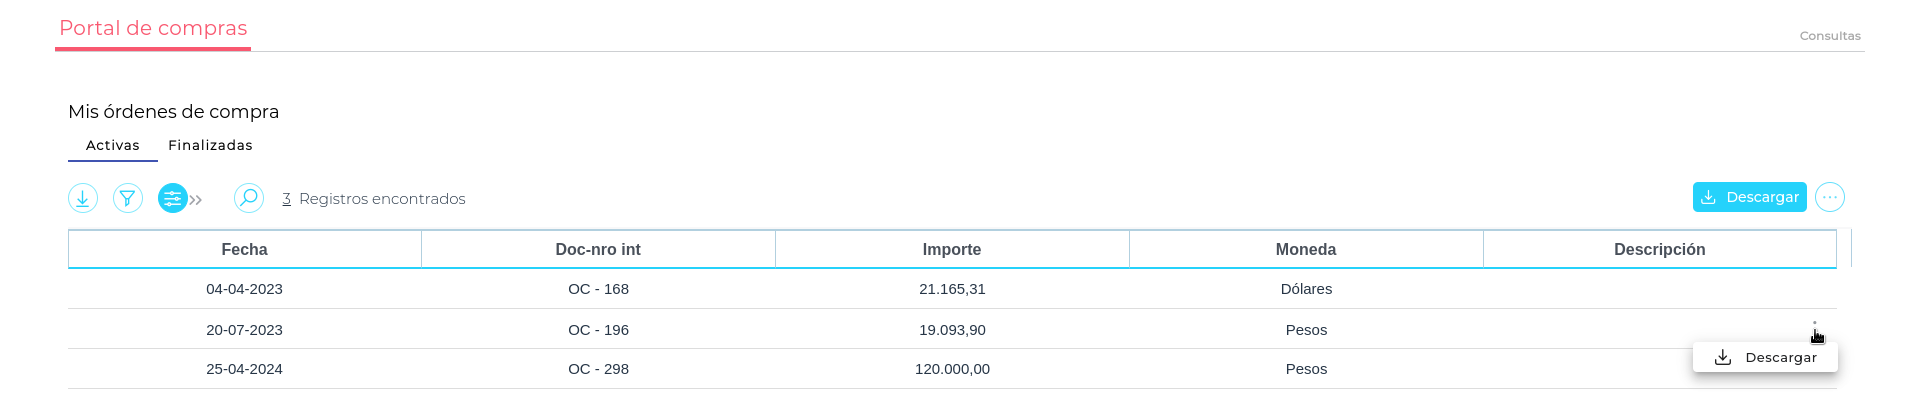Screen dimensions: 1916x417
Task: Click the Portal de compras heading tab
Action: [153, 28]
